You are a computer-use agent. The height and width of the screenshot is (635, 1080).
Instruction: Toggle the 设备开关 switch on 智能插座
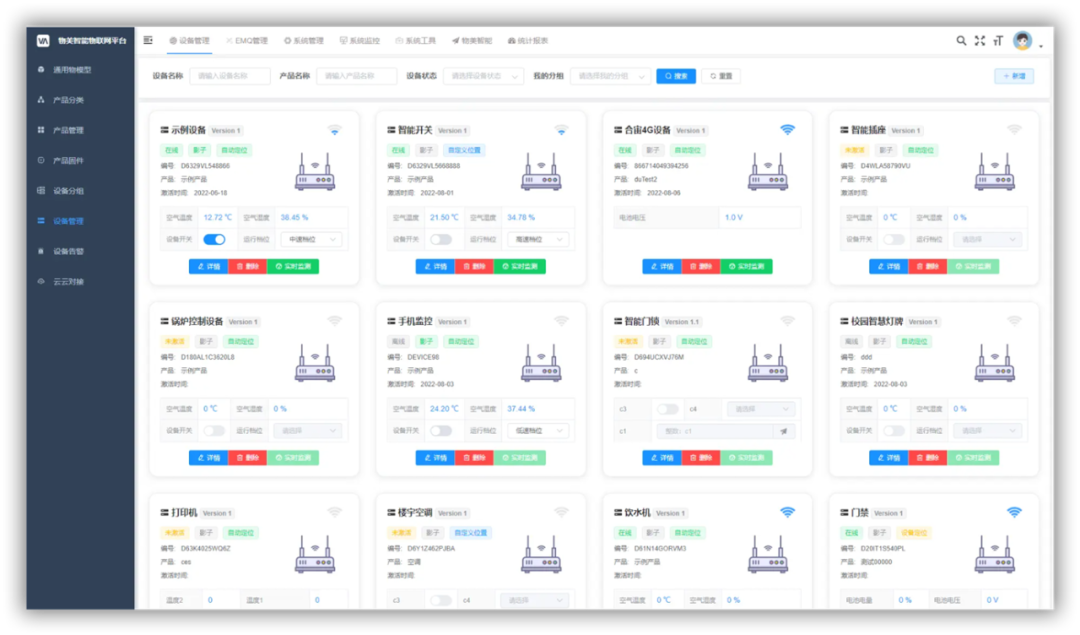pos(894,240)
